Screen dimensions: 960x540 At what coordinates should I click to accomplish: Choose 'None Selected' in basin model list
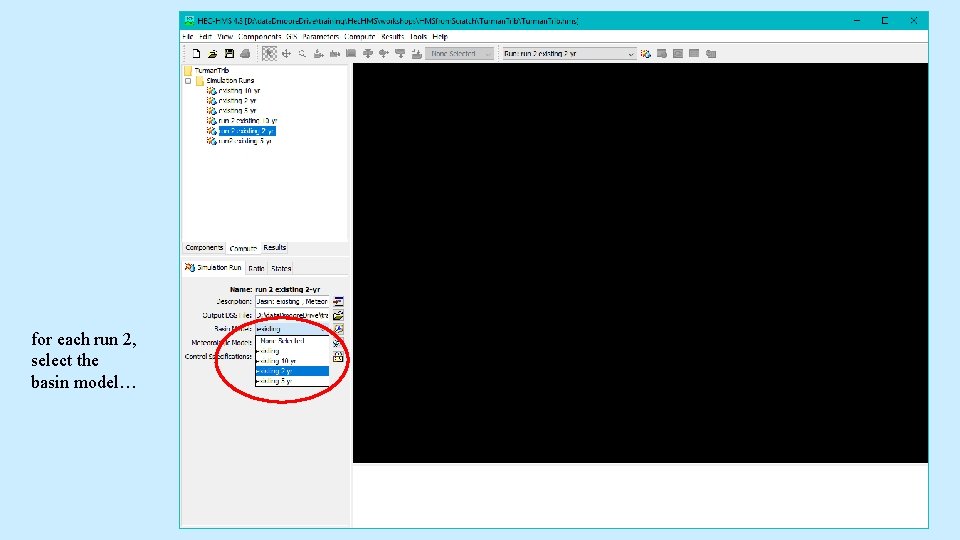[292, 341]
